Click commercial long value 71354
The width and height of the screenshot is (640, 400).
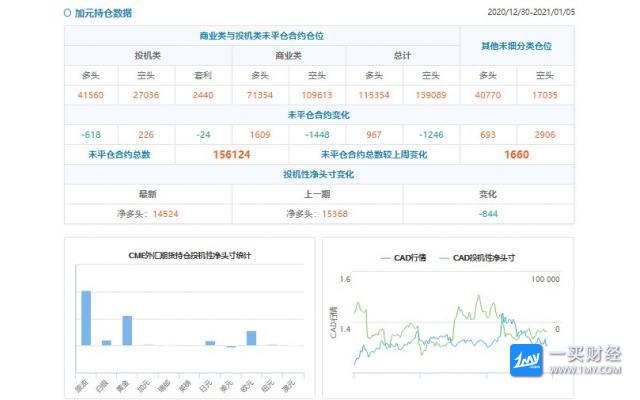click(x=260, y=95)
